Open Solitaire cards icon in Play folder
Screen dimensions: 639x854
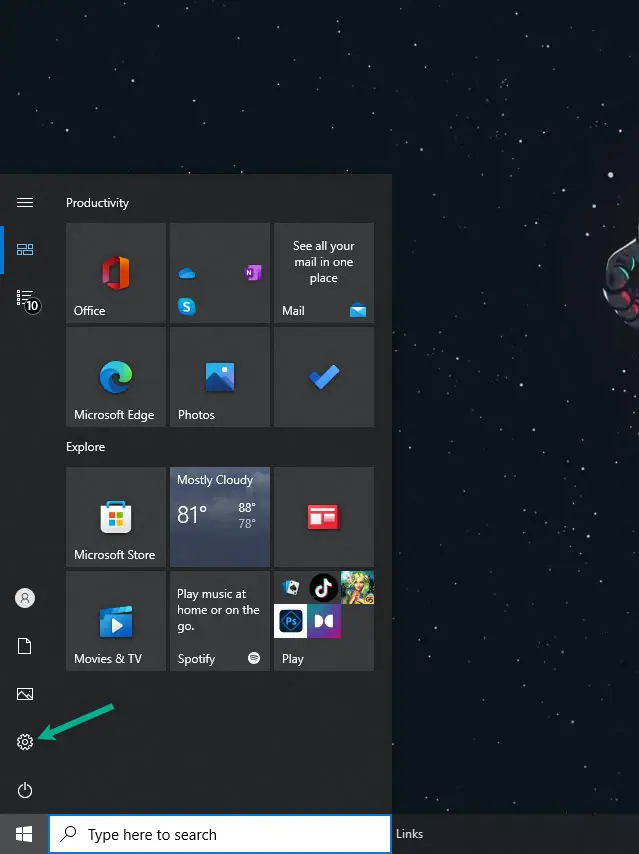[291, 588]
